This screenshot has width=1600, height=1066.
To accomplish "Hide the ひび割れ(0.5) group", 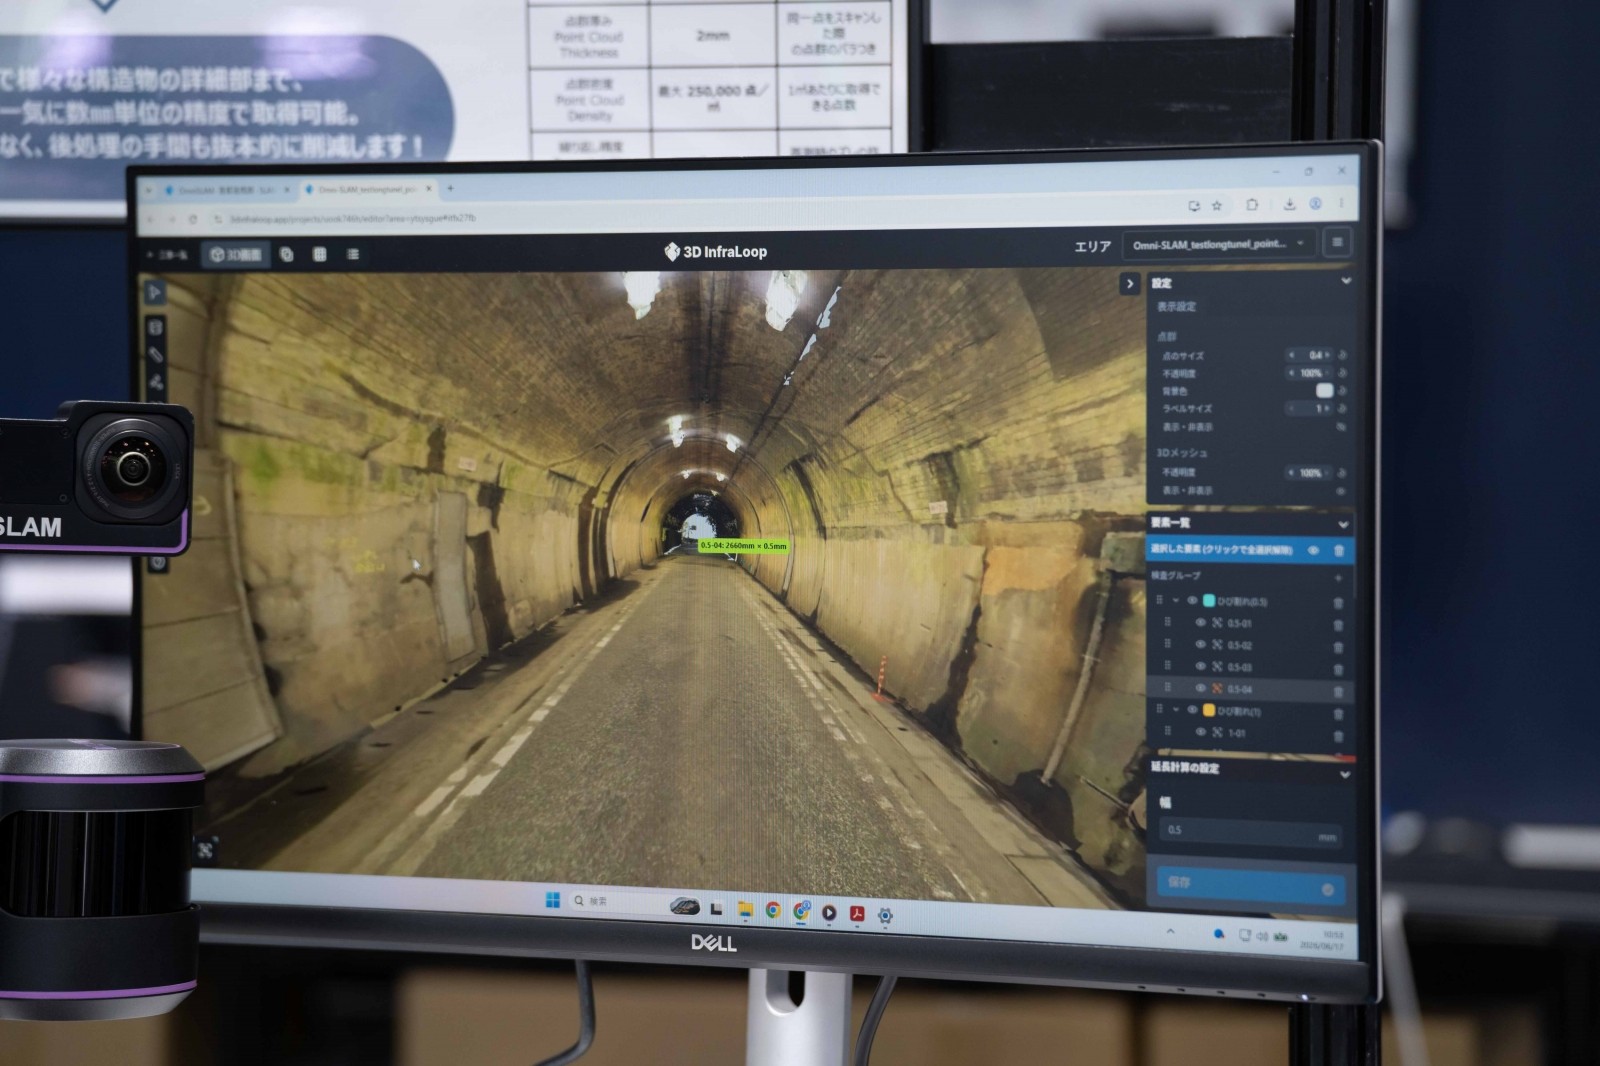I will (x=1192, y=601).
